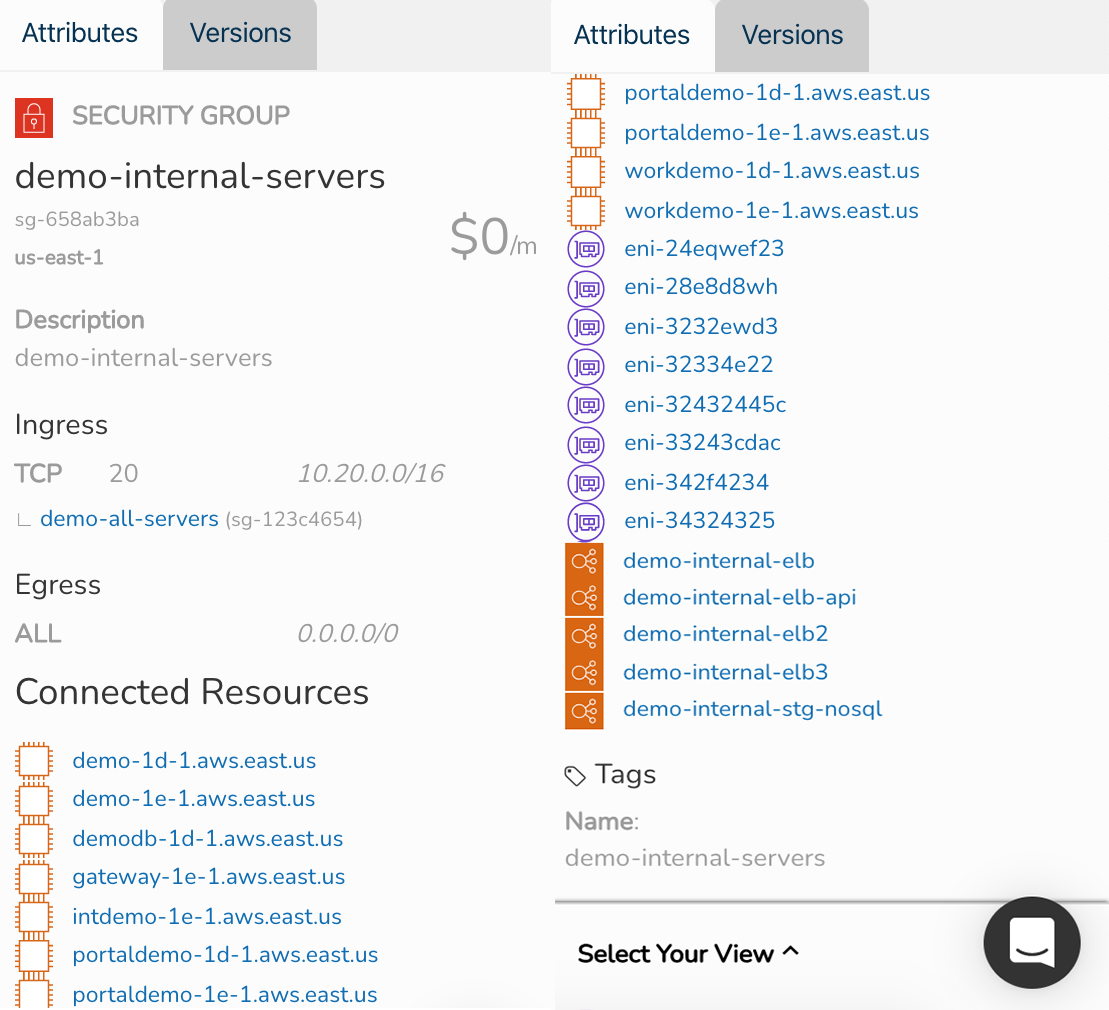Select the ELB icon beside demo-internal-stg-nosql

(x=584, y=711)
